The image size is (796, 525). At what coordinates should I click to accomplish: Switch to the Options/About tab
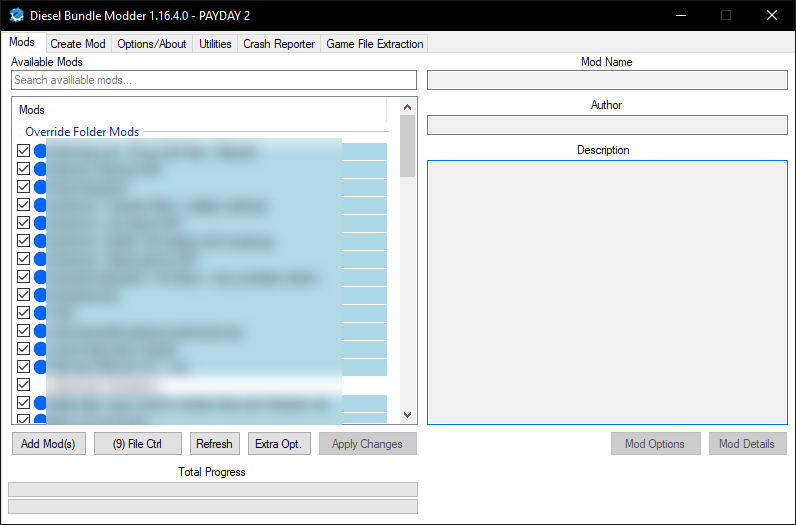152,44
